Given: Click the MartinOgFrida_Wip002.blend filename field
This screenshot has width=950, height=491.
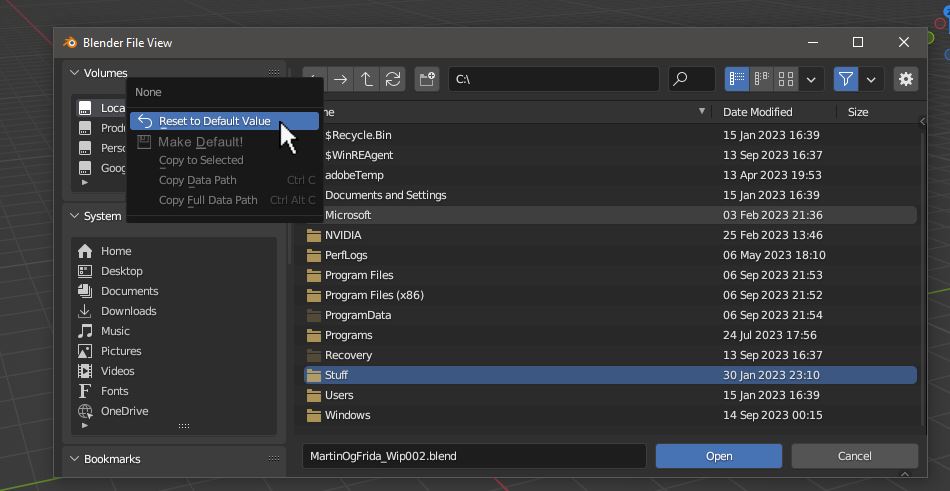Looking at the screenshot, I should click(x=474, y=456).
